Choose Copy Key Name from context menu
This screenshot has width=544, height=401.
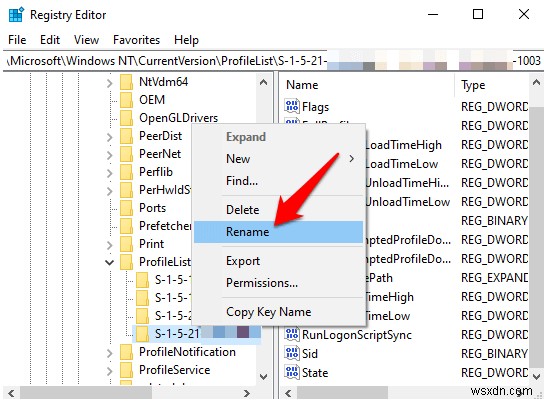click(x=279, y=312)
